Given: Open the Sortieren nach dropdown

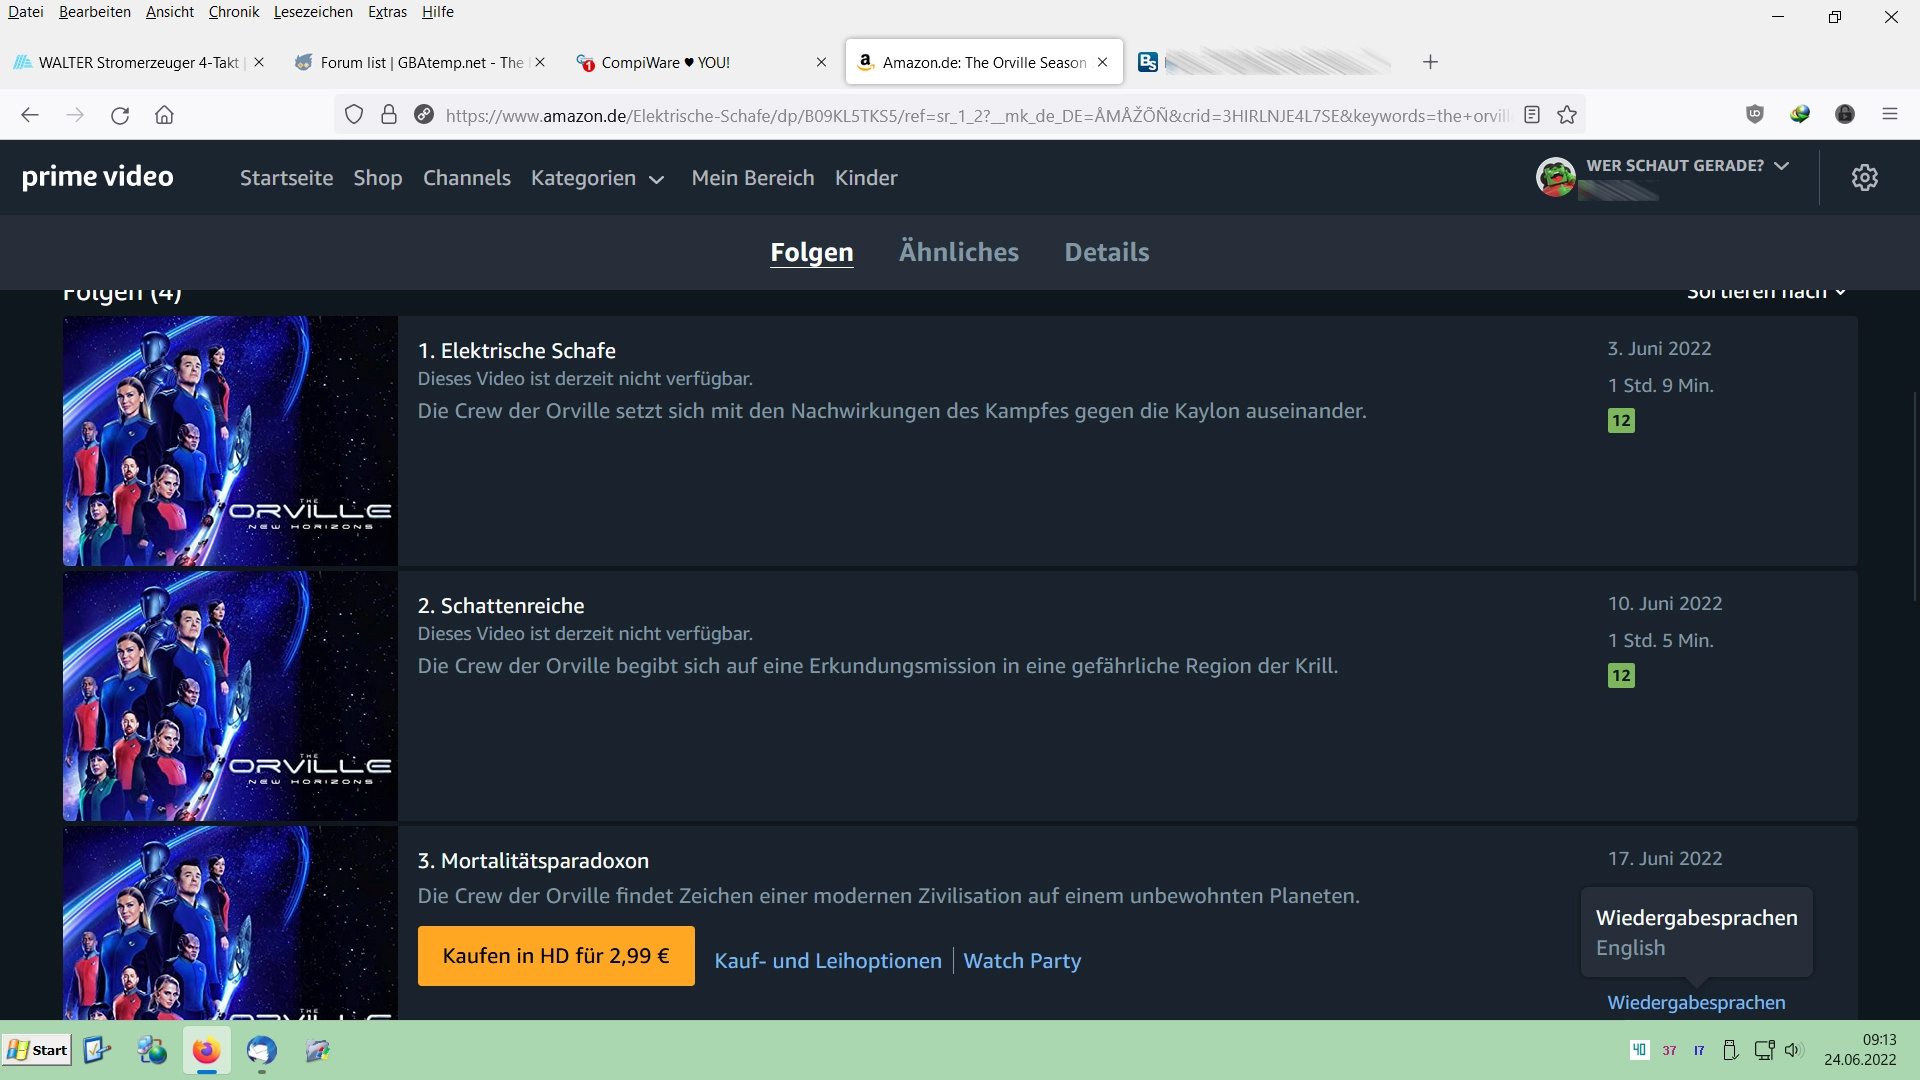Looking at the screenshot, I should pyautogui.click(x=1766, y=292).
